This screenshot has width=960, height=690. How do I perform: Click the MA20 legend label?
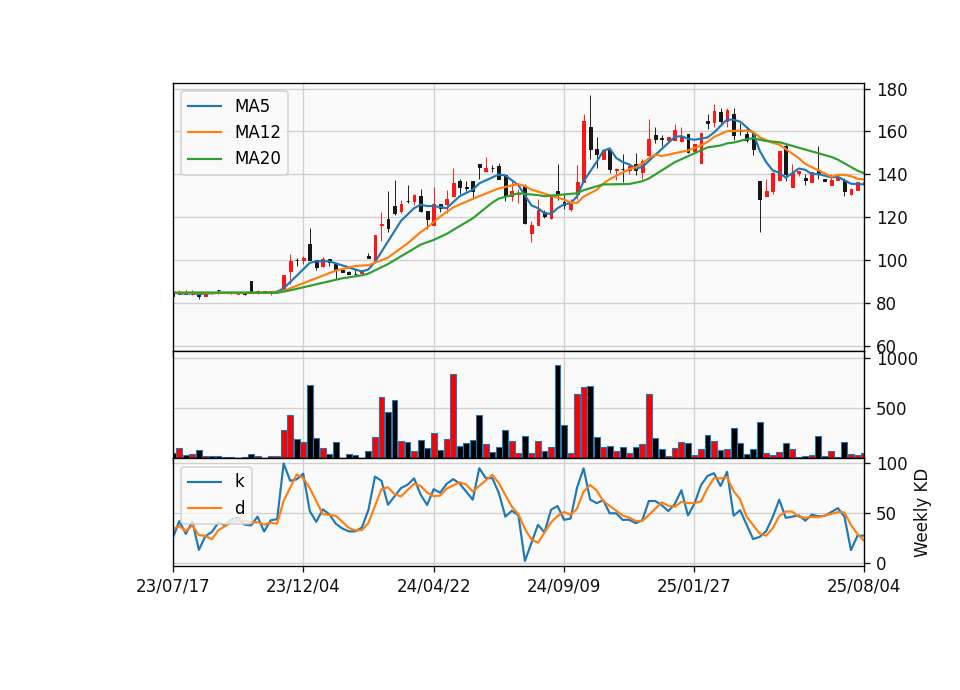click(257, 158)
